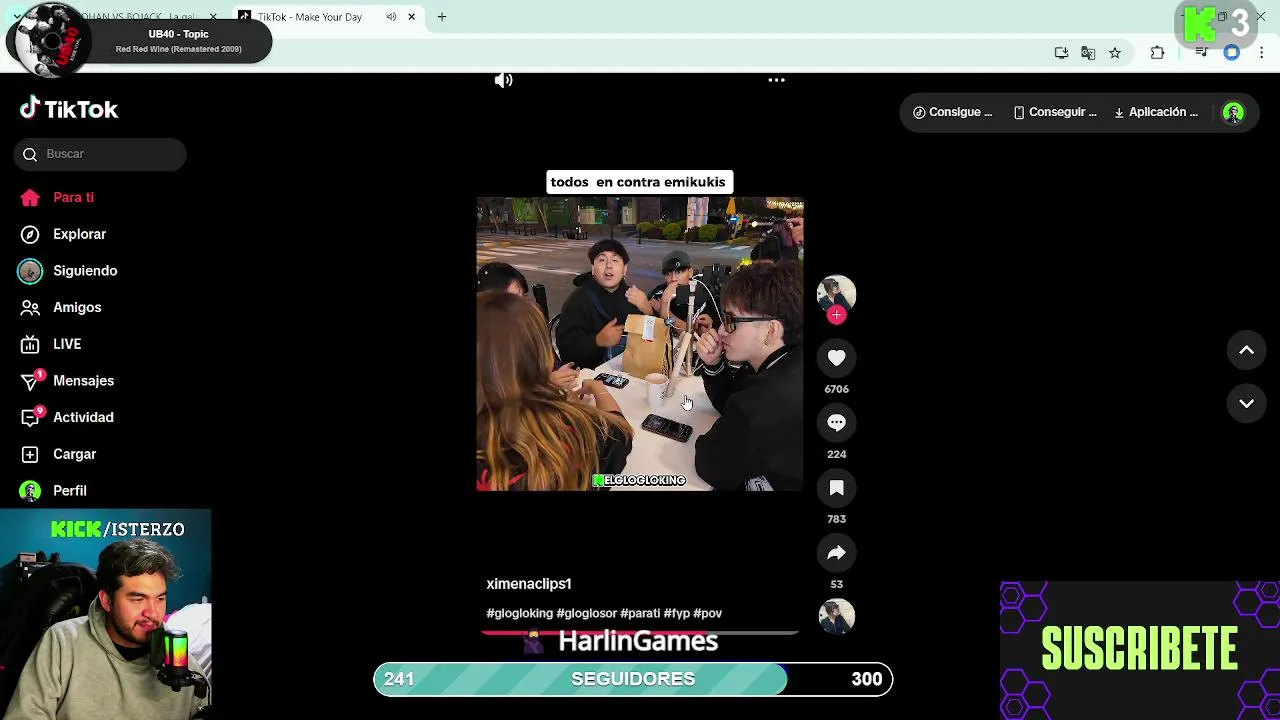
Task: Click the #pov hashtag
Action: pyautogui.click(x=708, y=613)
